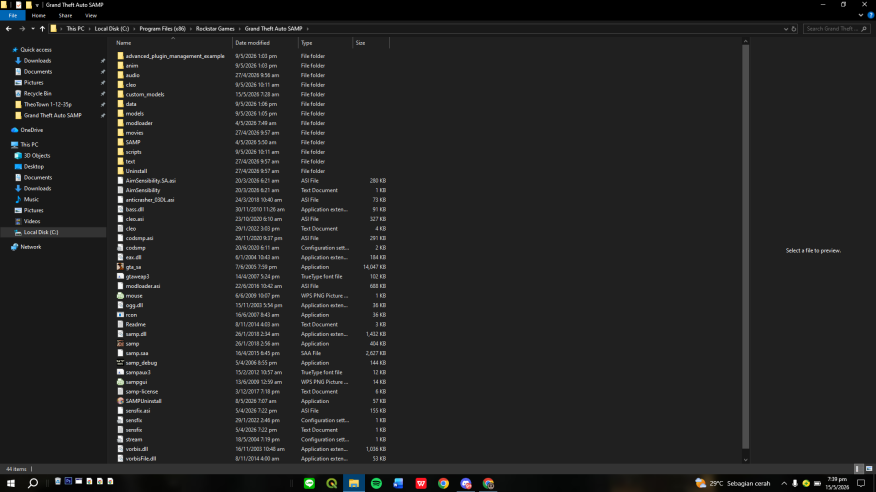Click the Up one level arrow
The image size is (876, 492).
42,28
